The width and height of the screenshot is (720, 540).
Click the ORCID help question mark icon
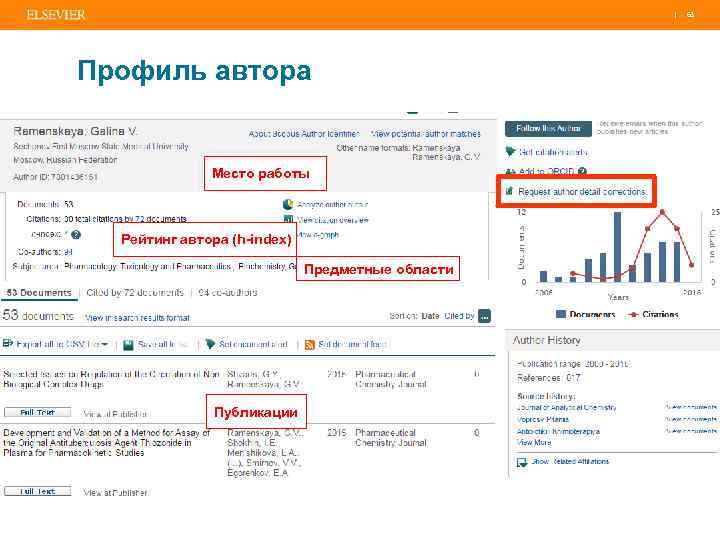(582, 171)
